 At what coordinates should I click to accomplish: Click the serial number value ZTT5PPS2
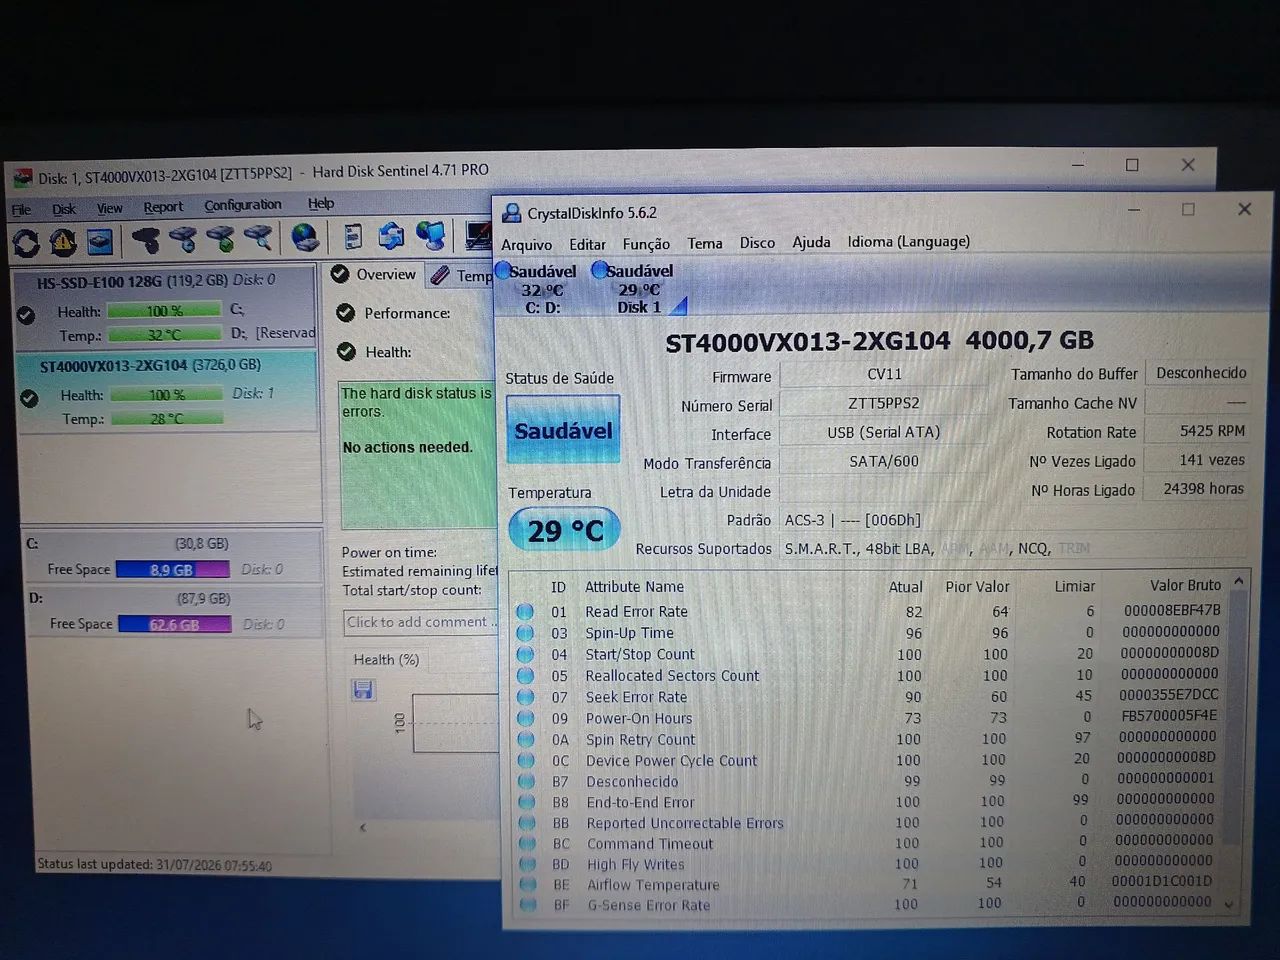[884, 403]
